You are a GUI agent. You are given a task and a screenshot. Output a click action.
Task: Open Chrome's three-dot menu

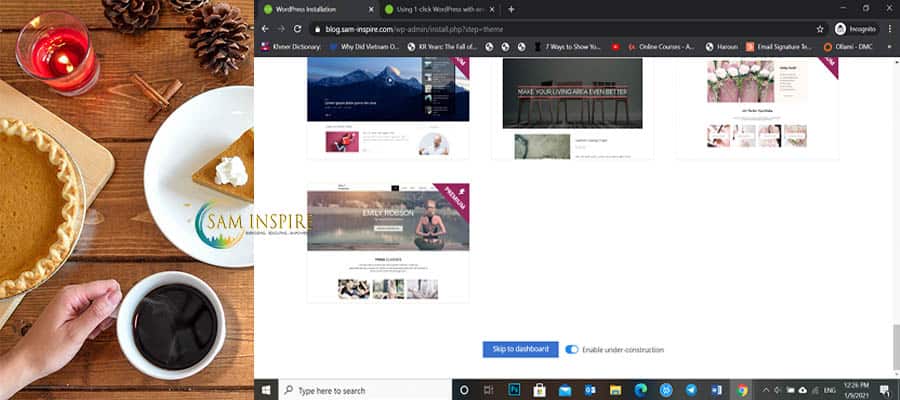(x=889, y=29)
